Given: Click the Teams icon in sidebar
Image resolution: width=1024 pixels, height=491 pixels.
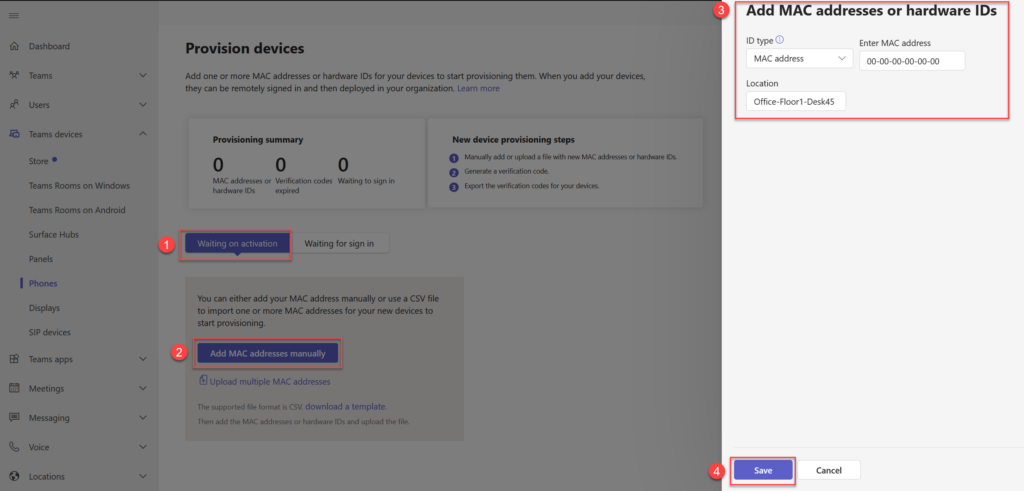Looking at the screenshot, I should pyautogui.click(x=14, y=76).
